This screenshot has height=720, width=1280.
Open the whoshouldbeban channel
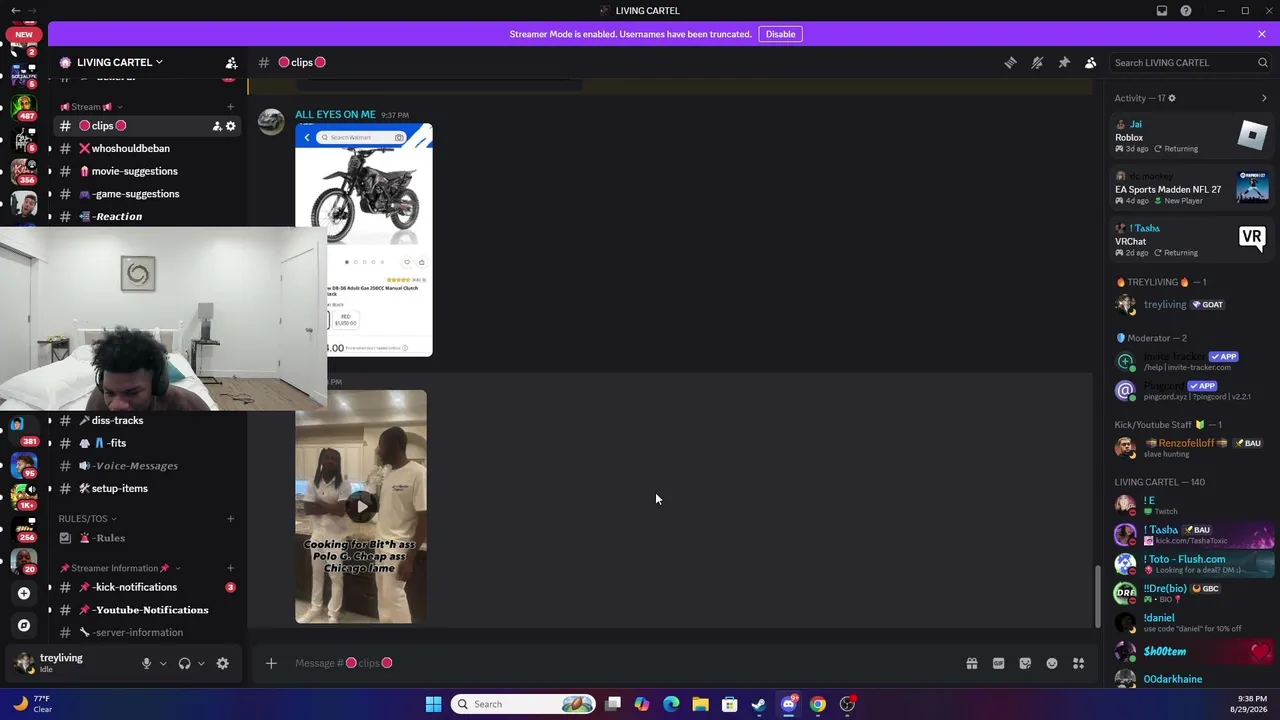pos(146,148)
